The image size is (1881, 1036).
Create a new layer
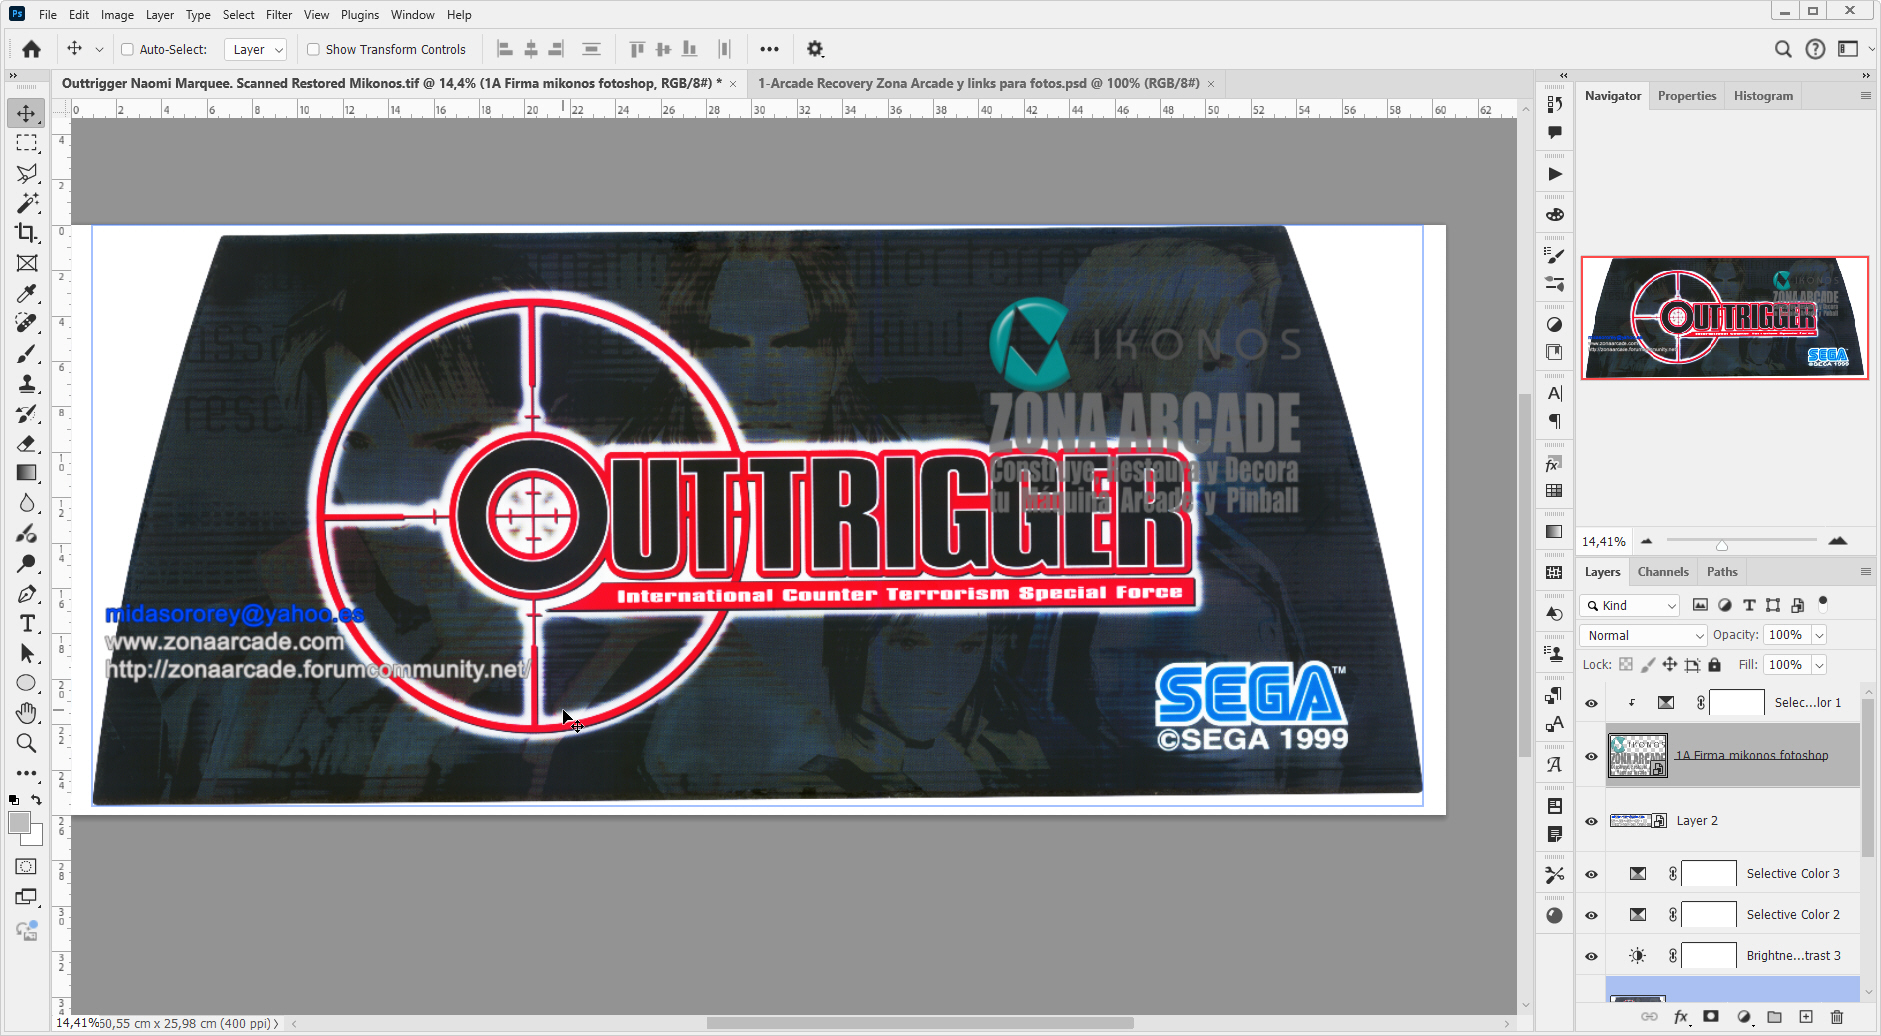coord(1806,1017)
